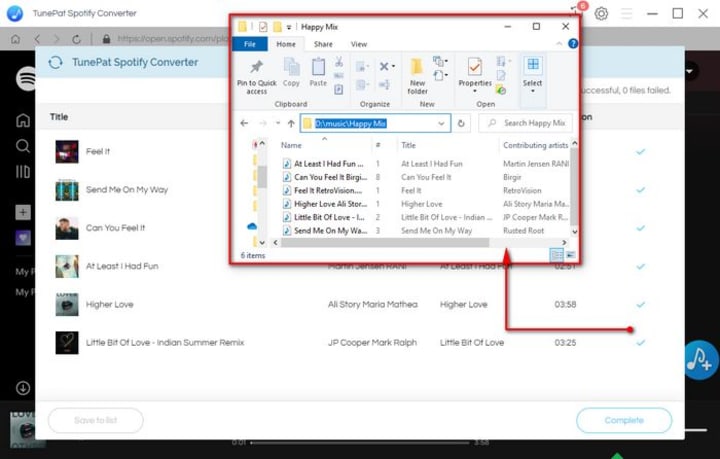Open address bar history dropdown
This screenshot has height=459, width=720.
pos(441,123)
